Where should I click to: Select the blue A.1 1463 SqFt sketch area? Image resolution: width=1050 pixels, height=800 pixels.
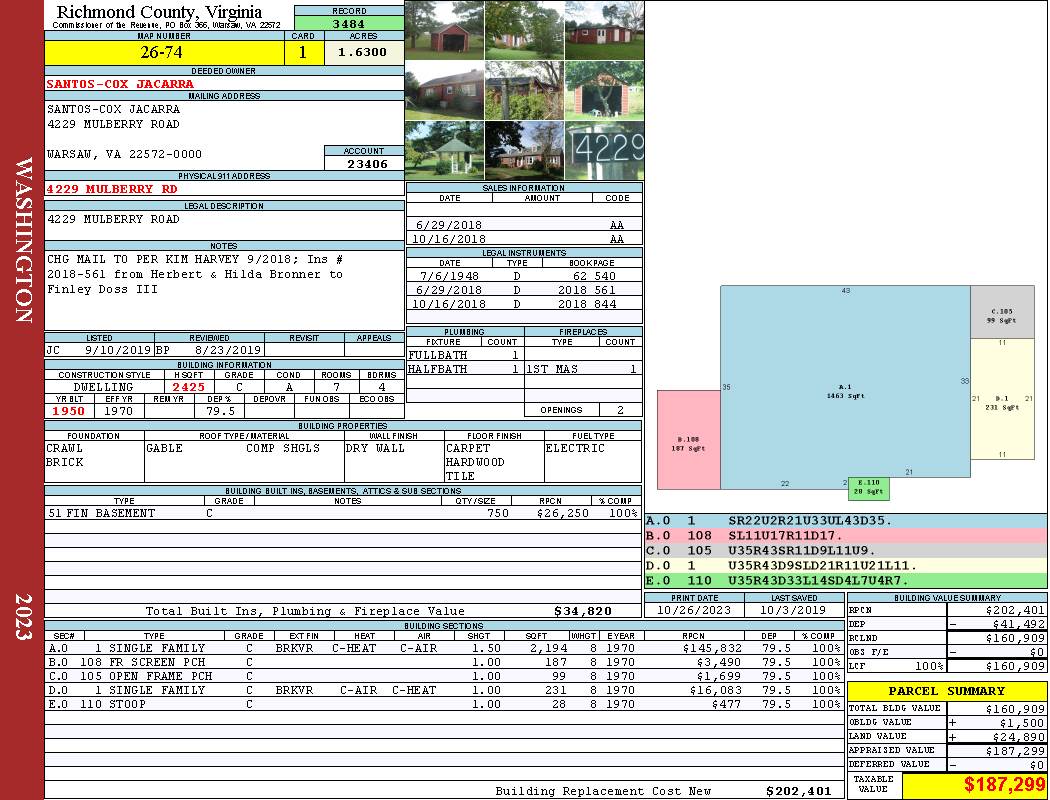pyautogui.click(x=845, y=390)
